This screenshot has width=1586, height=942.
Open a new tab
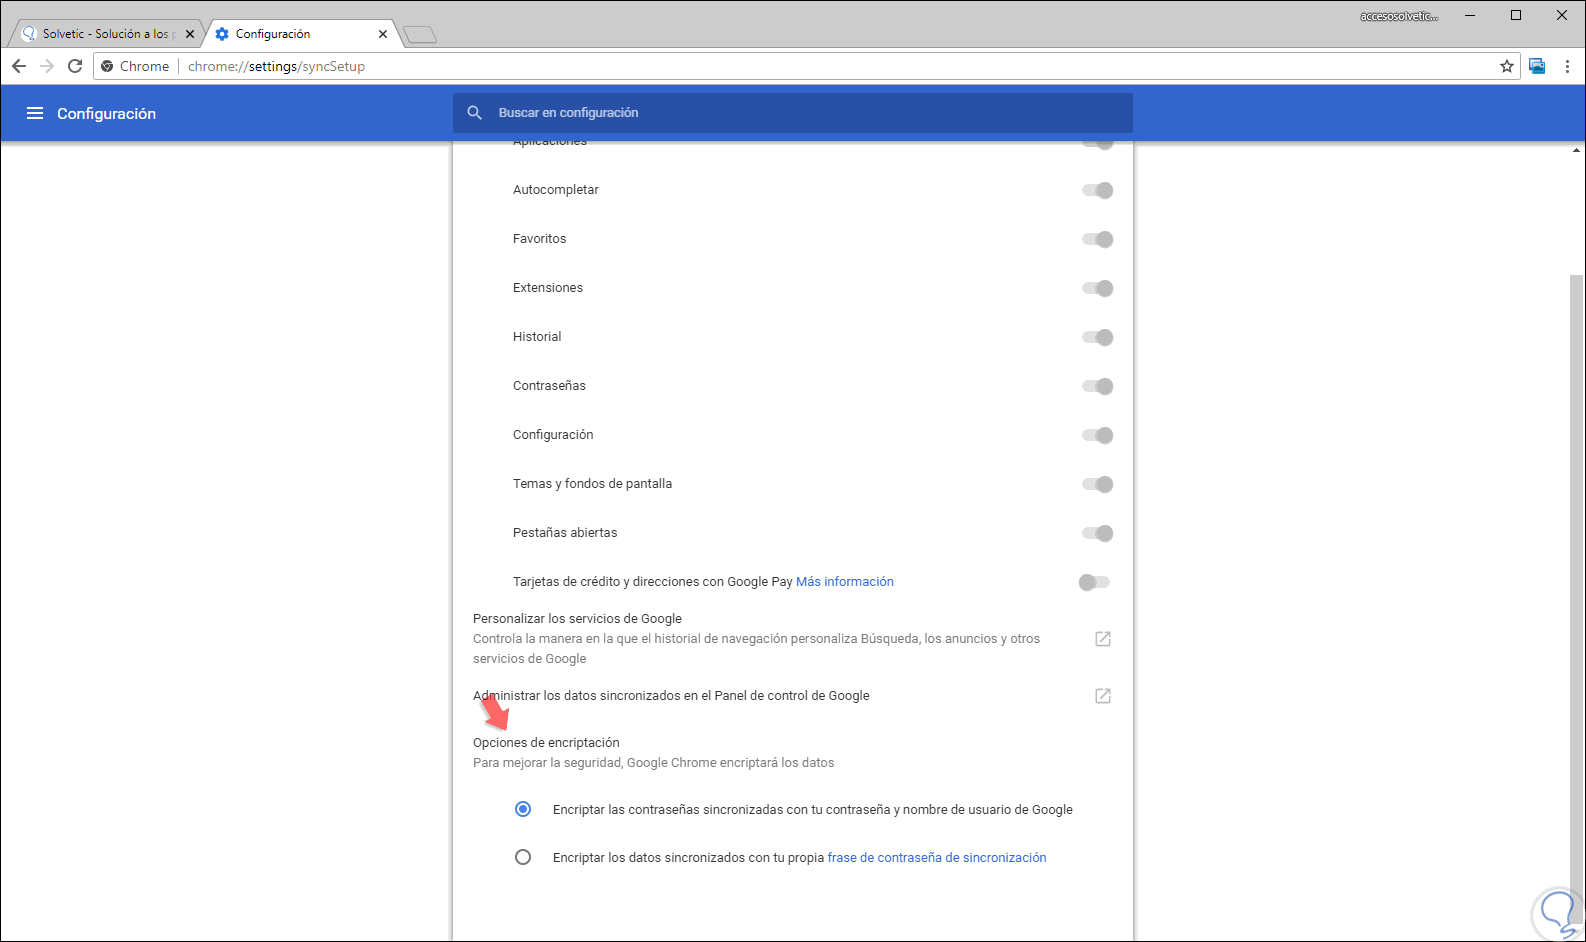click(x=420, y=35)
